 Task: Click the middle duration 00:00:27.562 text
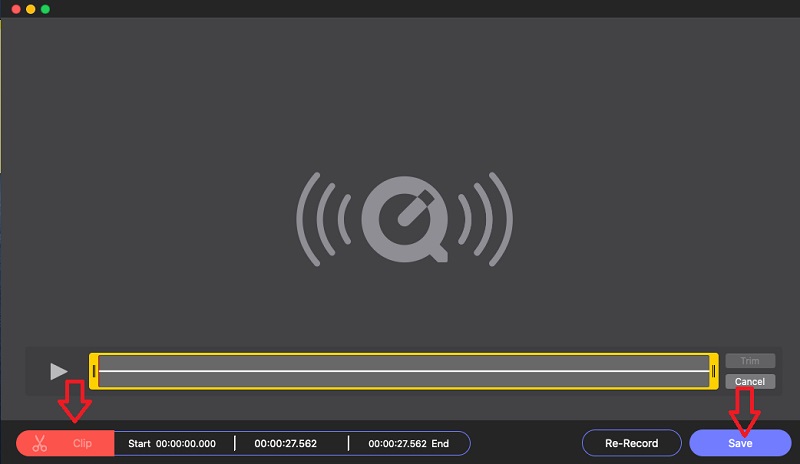click(x=286, y=444)
